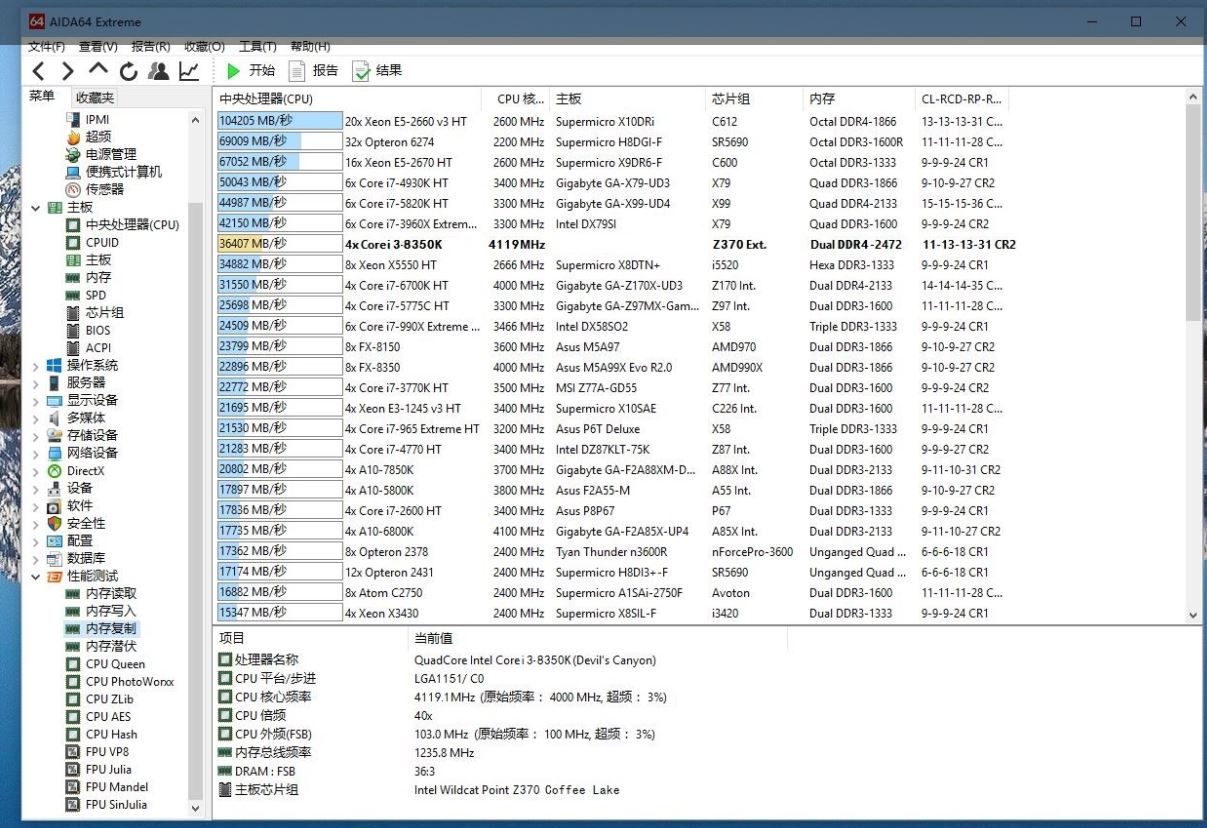The image size is (1207, 828).
Task: Collapse the 性能测试 benchmark tree node
Action: click(36, 576)
